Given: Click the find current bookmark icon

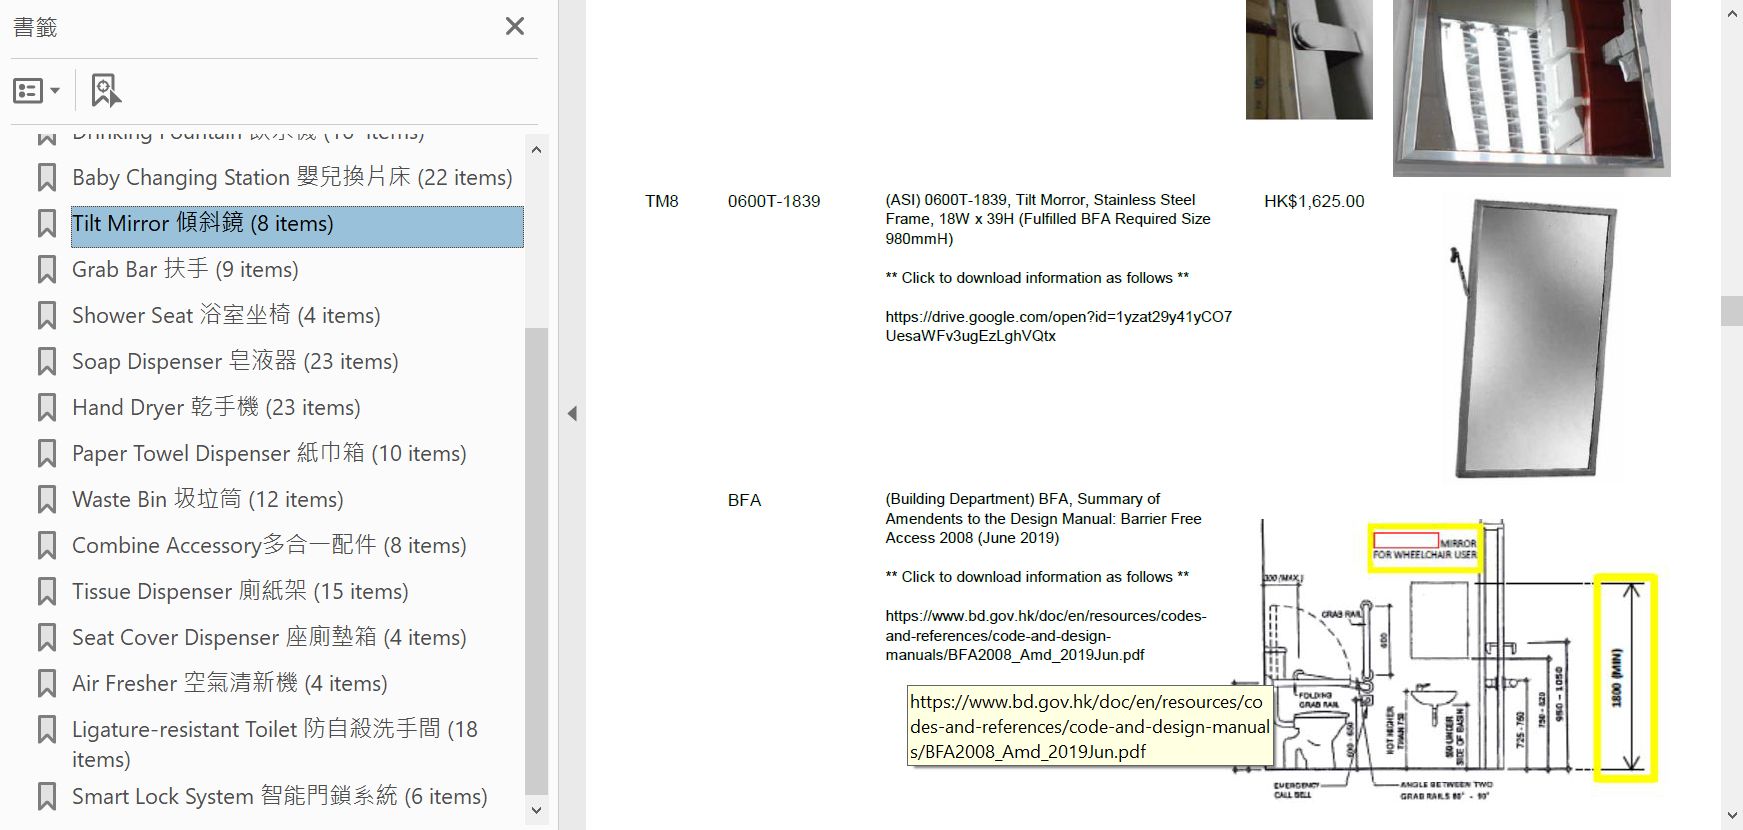Looking at the screenshot, I should tap(105, 91).
